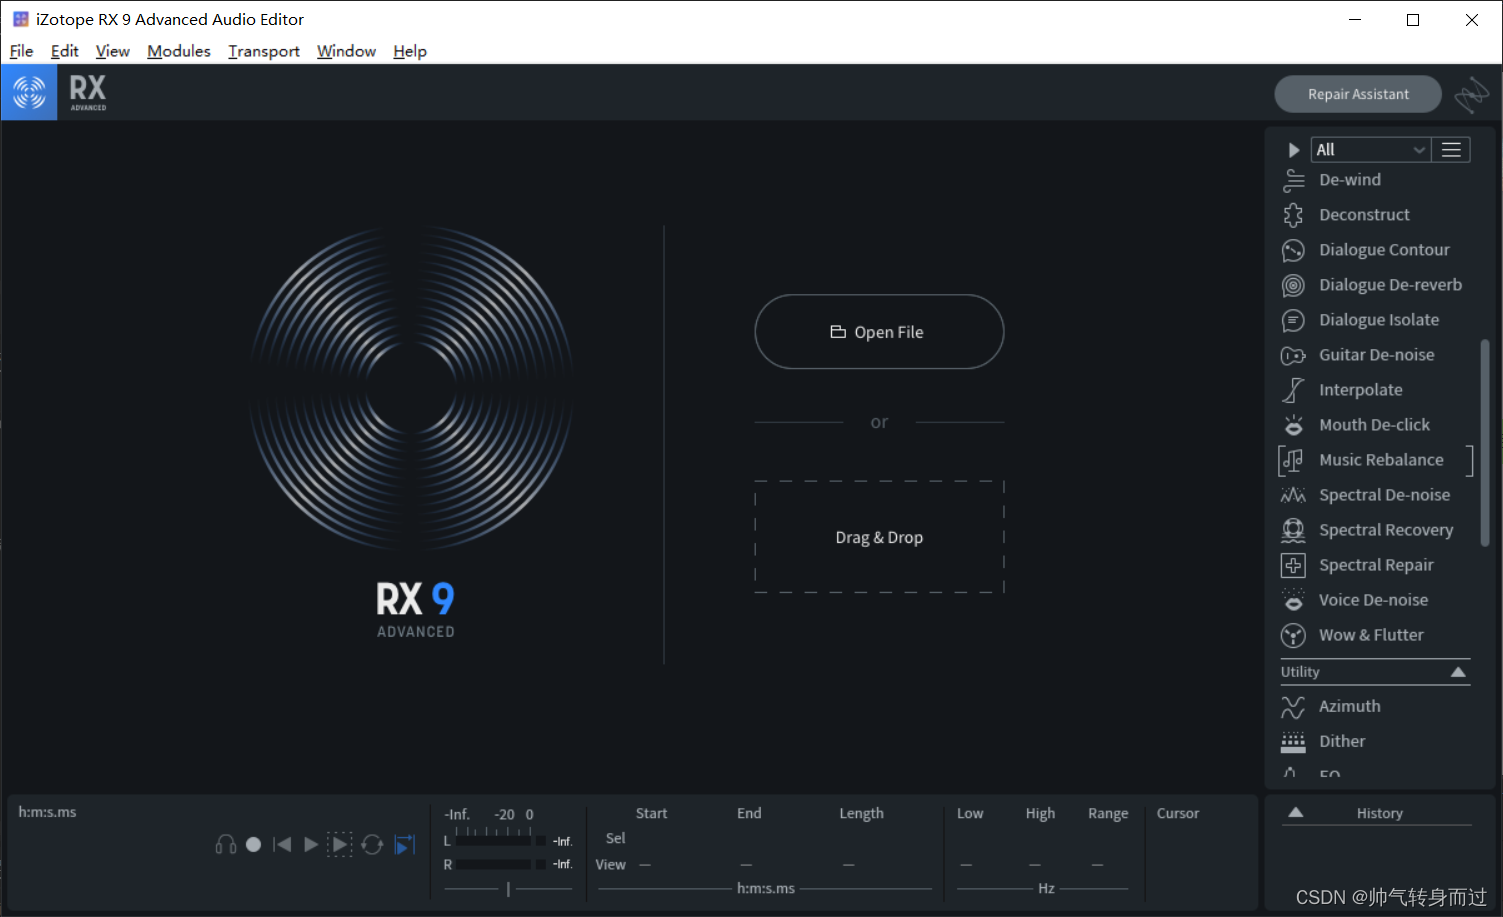Open the Interpolate module icon
The image size is (1503, 917).
click(x=1293, y=390)
